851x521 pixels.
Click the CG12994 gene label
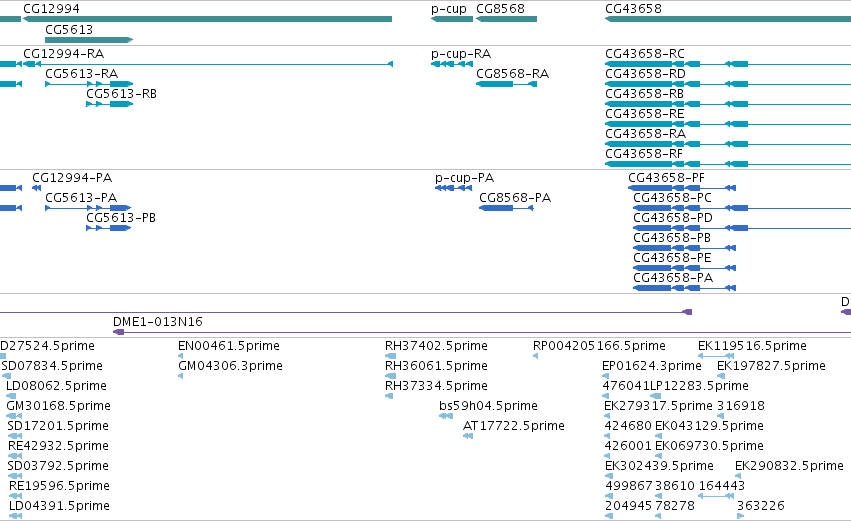51,9
